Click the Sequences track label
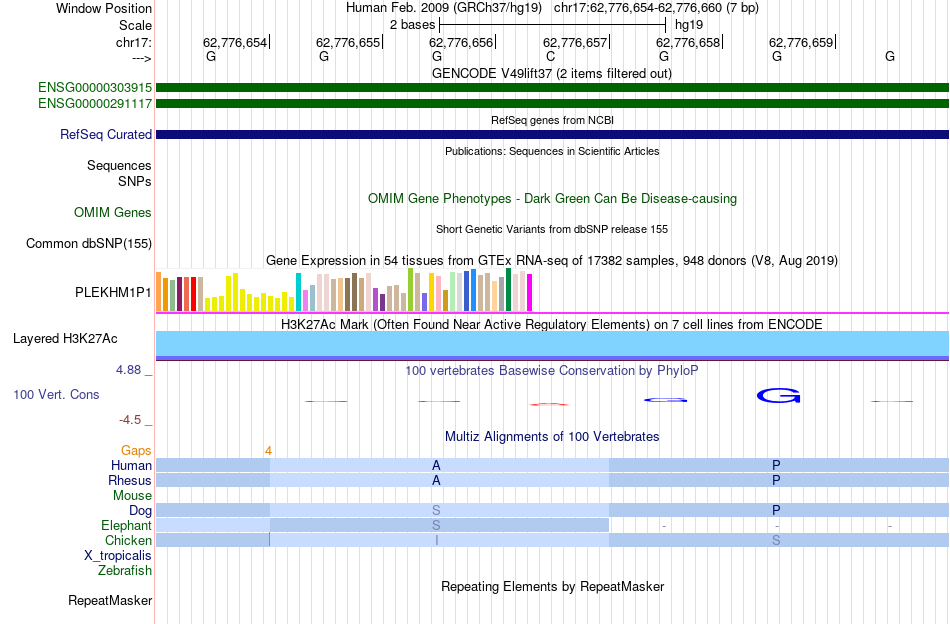Viewport: 950px width, 624px height. click(119, 165)
